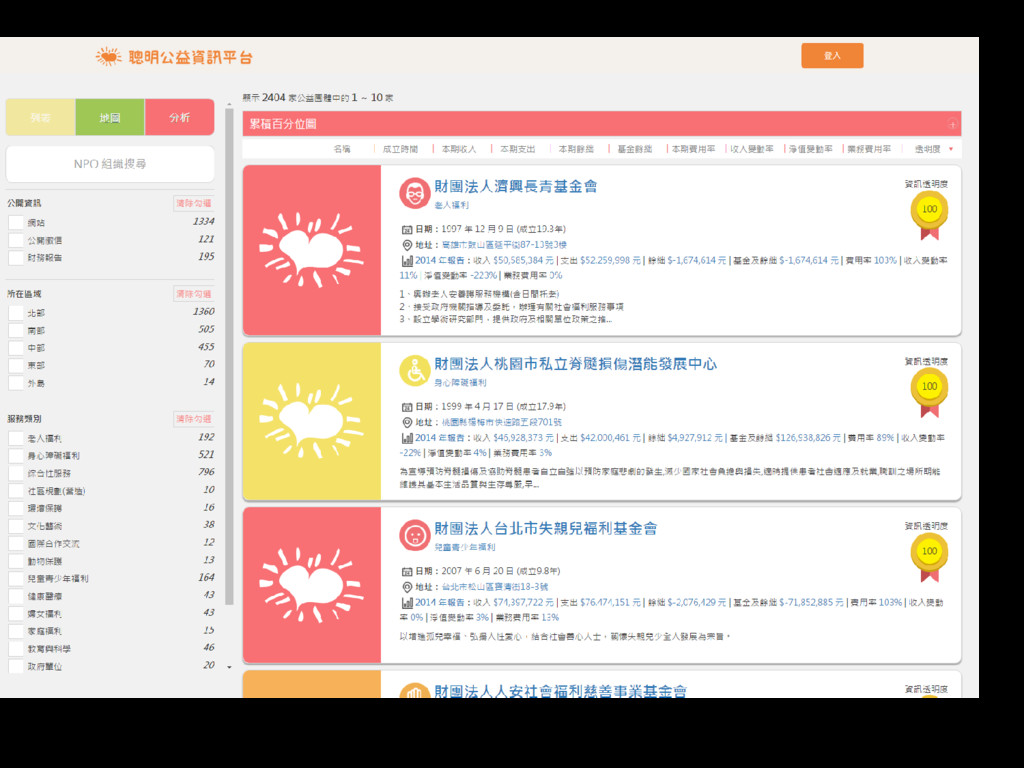Click the yellow heart thumbnail of 脊髓損傷潛能發展中心

click(312, 421)
